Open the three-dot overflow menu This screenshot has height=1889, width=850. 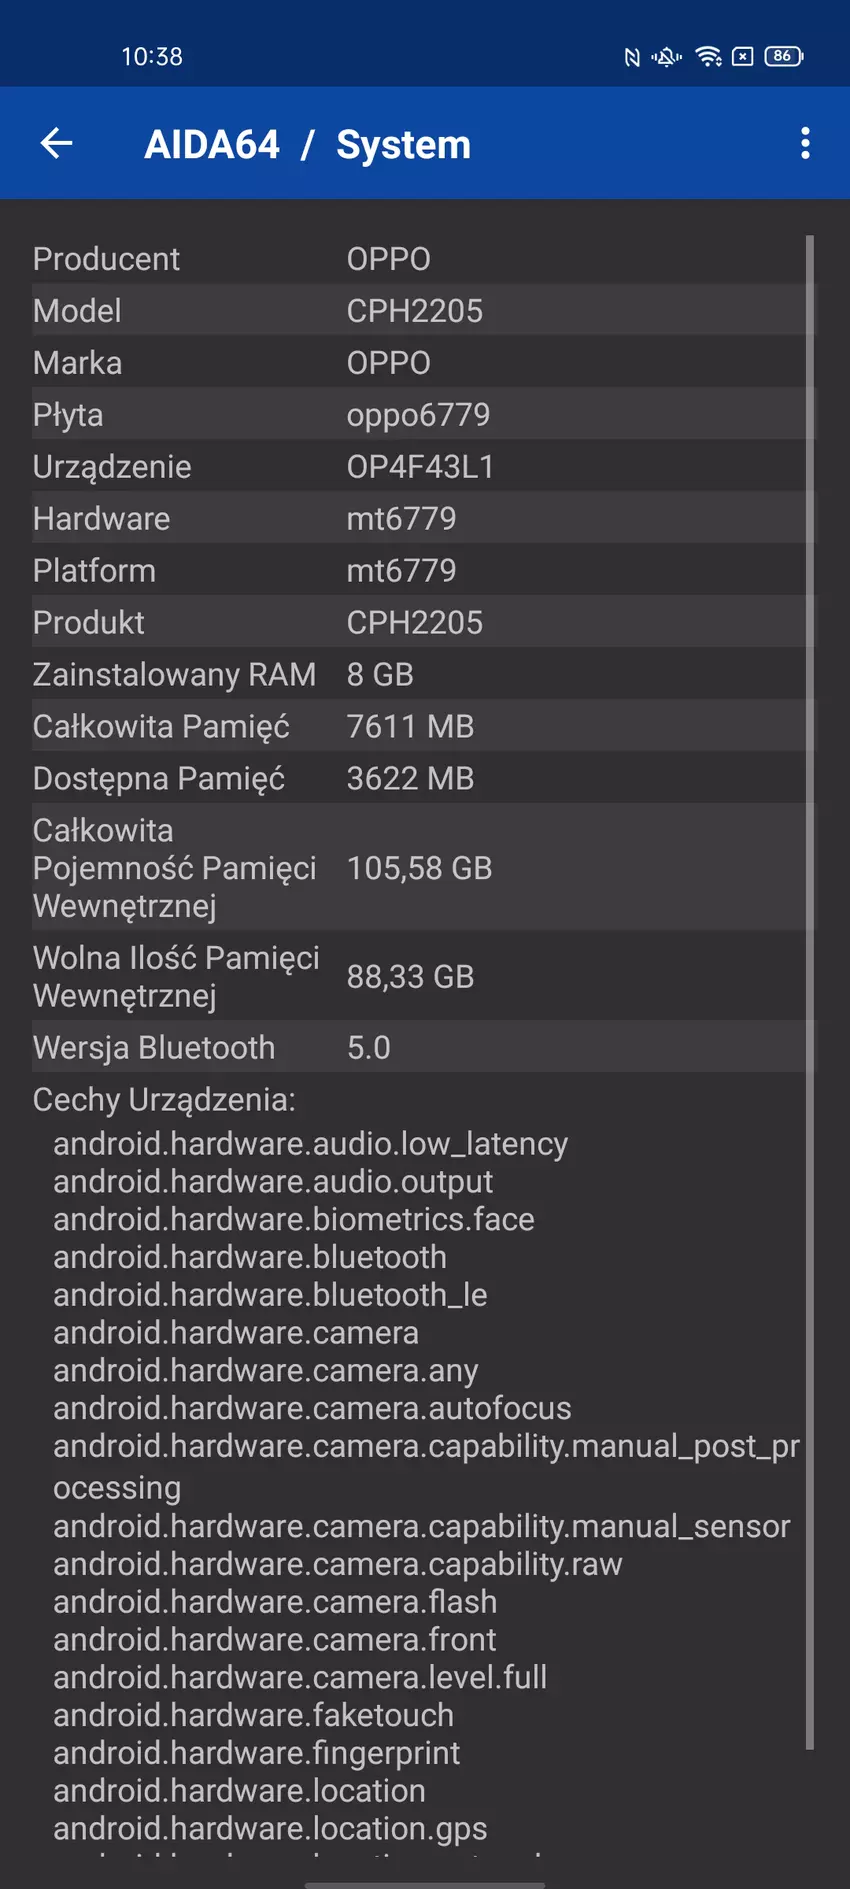pos(805,144)
